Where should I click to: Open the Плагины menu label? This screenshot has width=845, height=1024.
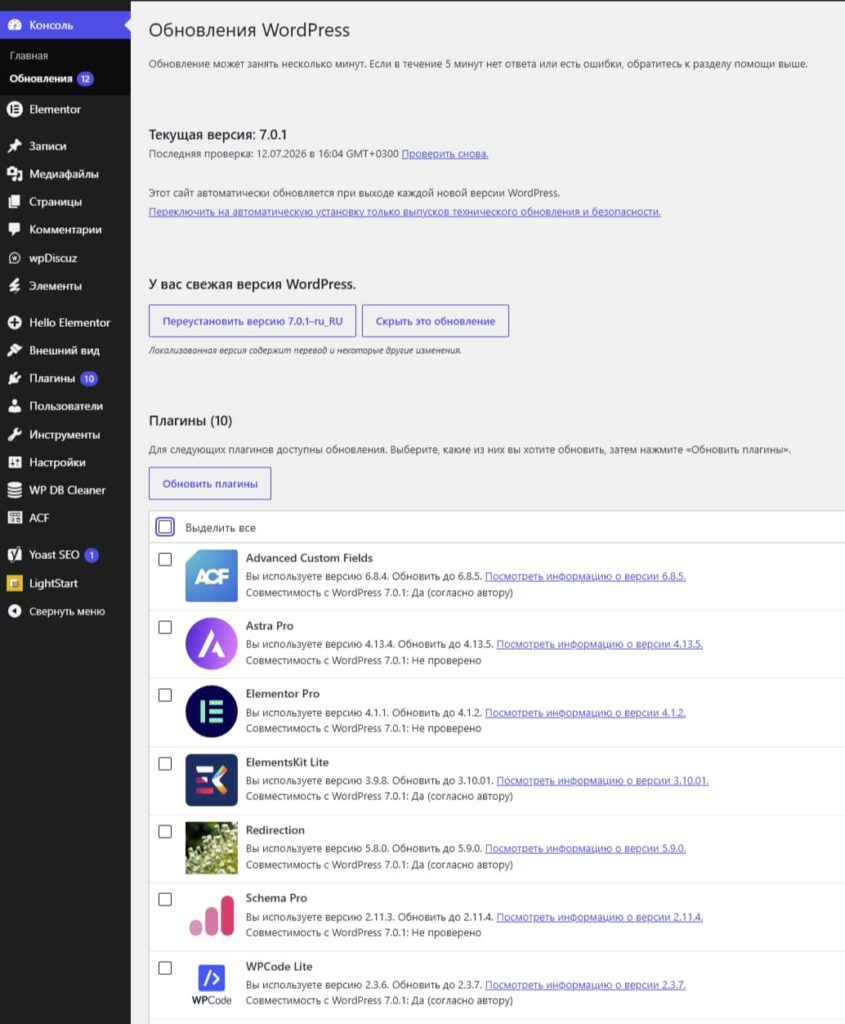click(x=52, y=378)
